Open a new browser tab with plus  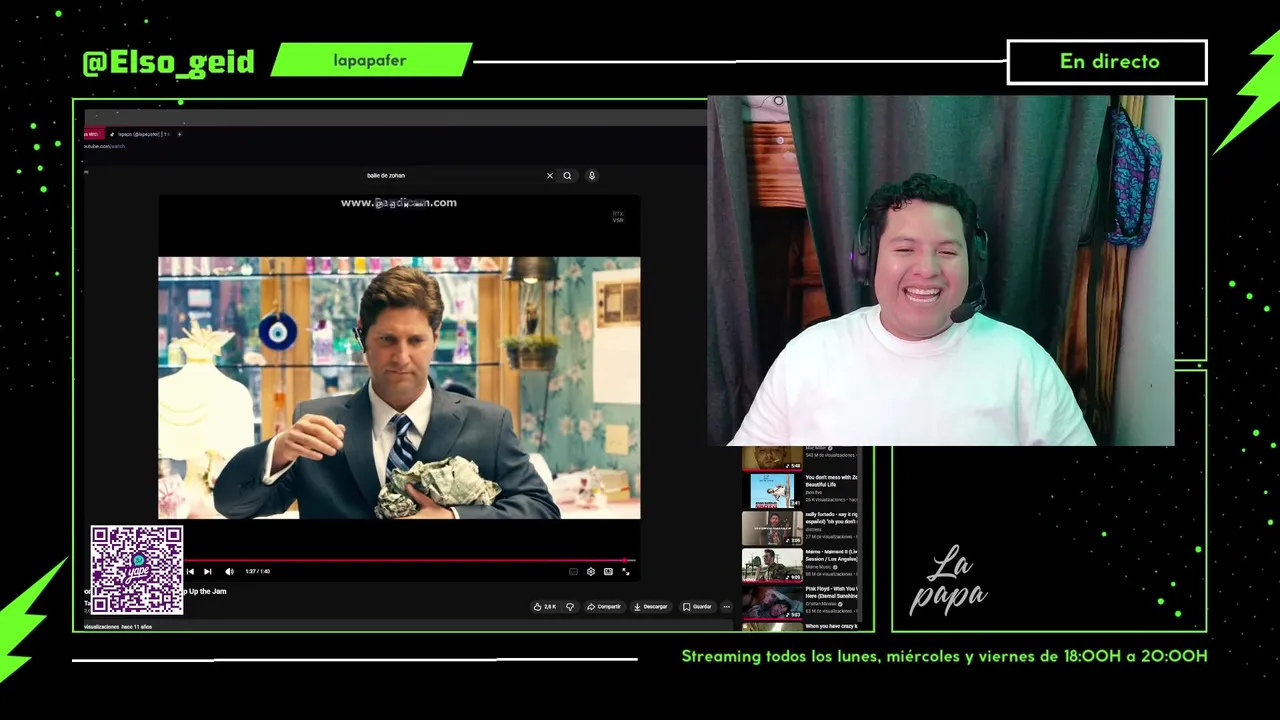pyautogui.click(x=180, y=134)
